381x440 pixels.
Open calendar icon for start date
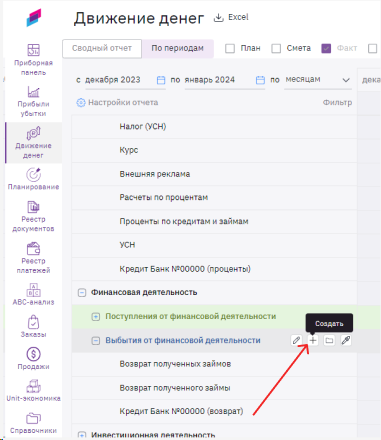pyautogui.click(x=161, y=80)
